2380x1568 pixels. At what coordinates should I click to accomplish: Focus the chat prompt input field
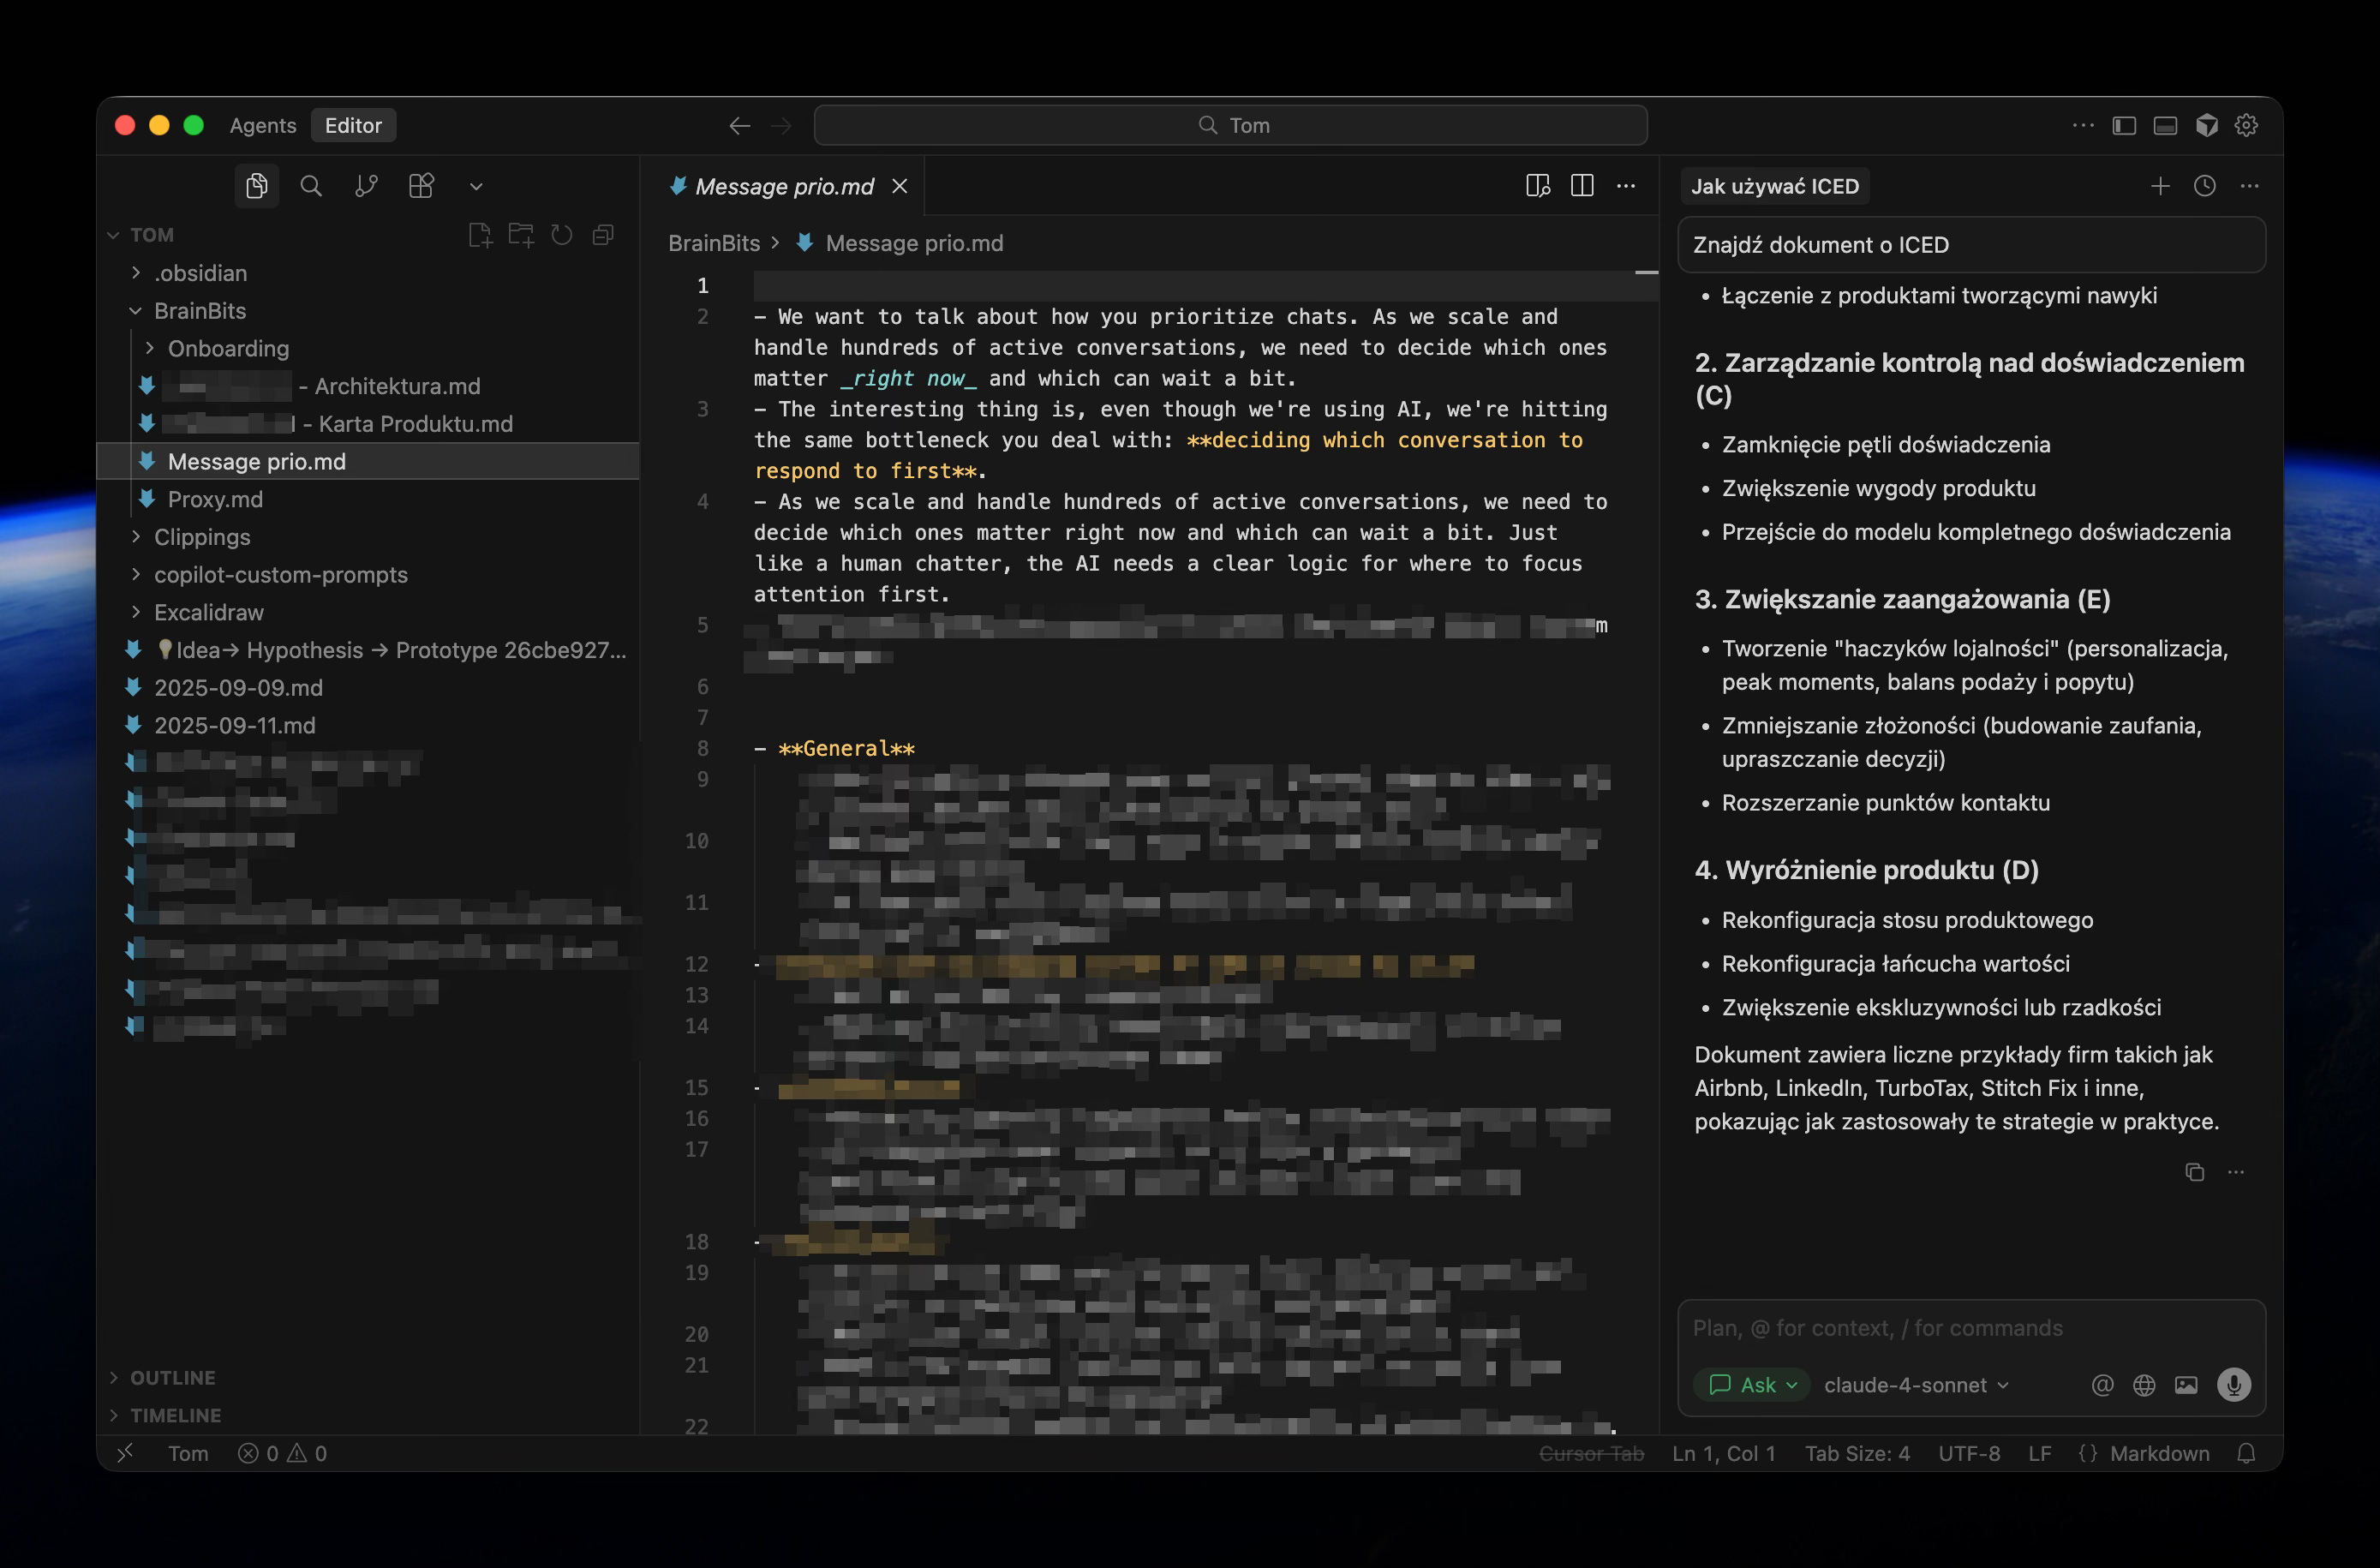[1970, 1328]
